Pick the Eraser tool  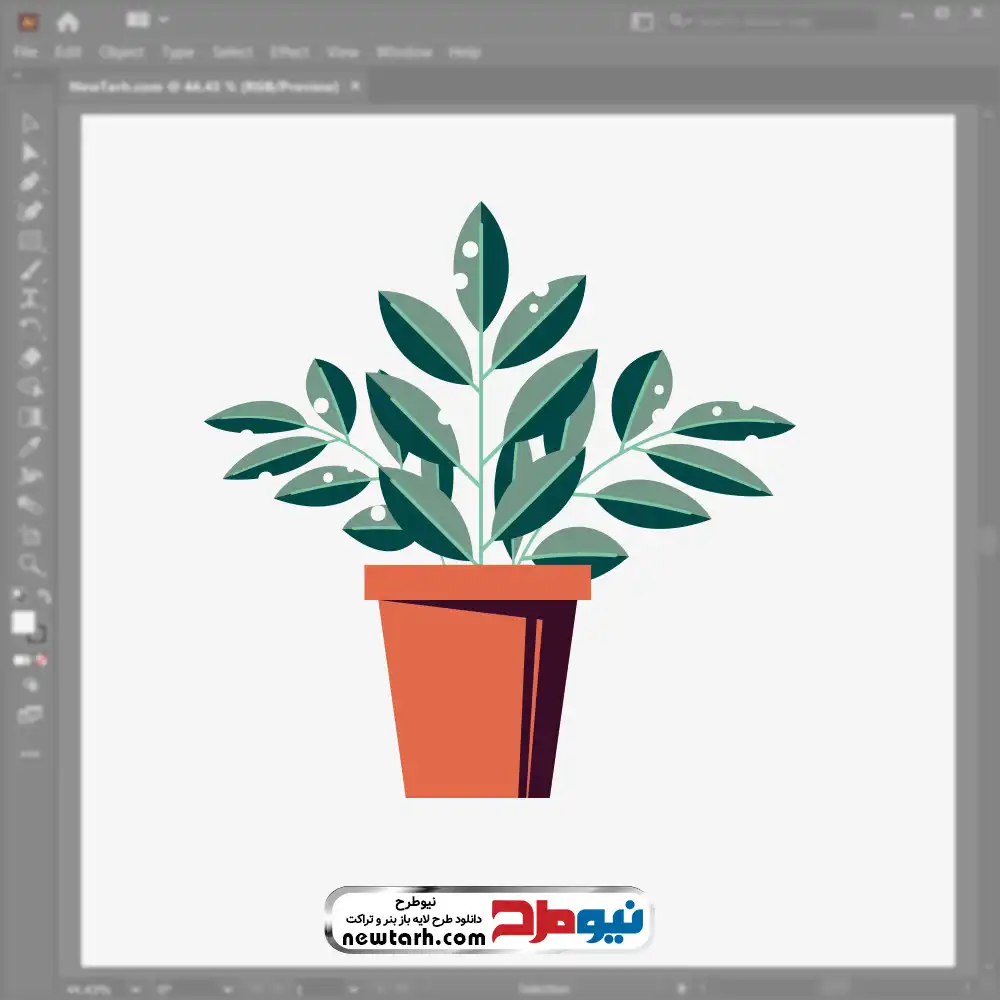coord(31,357)
